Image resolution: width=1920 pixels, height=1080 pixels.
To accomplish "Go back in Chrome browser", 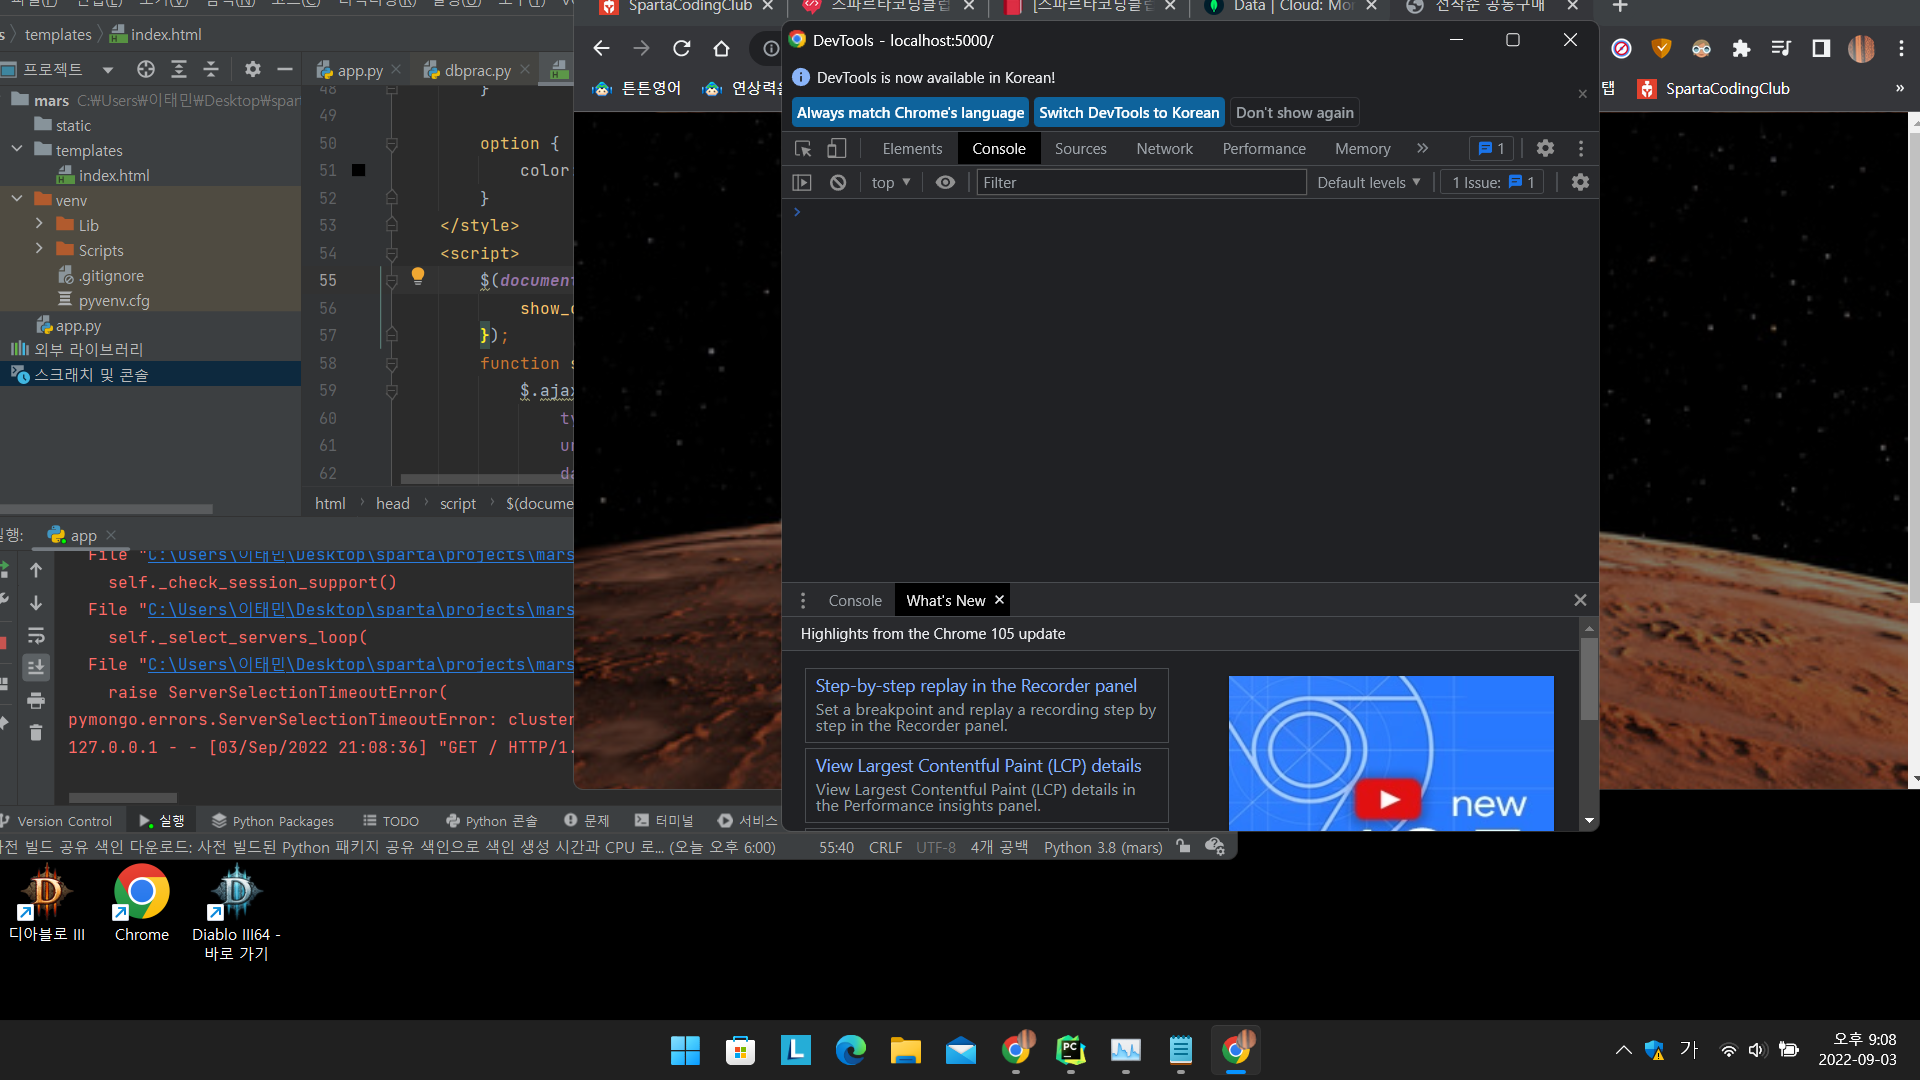I will tap(601, 48).
